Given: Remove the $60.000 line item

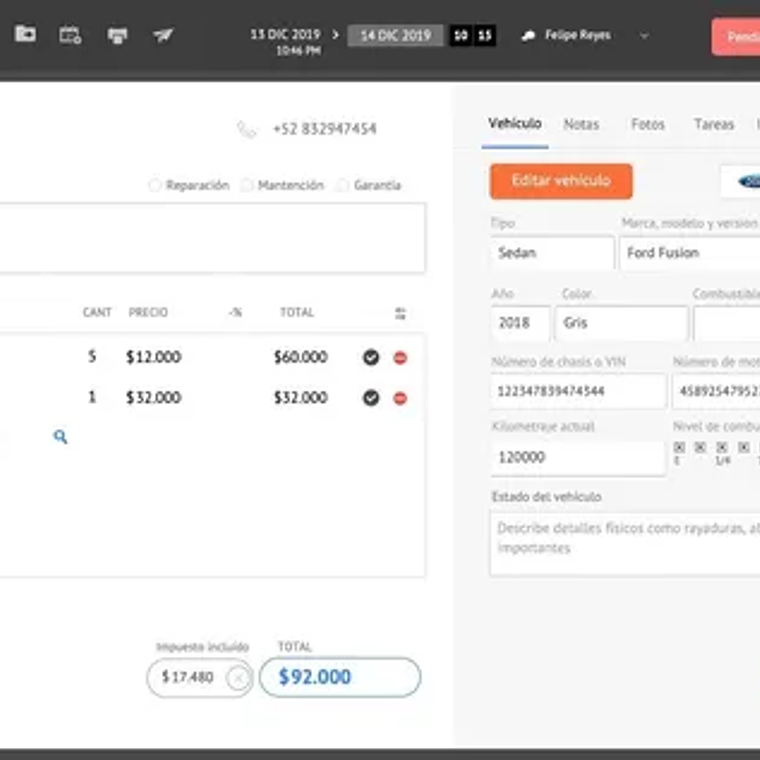Looking at the screenshot, I should (400, 358).
